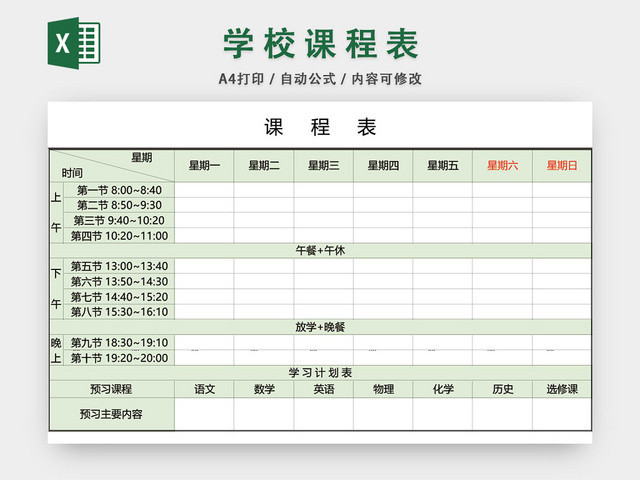
Task: Select row 第七节 14:40~15:20
Action: (x=119, y=297)
